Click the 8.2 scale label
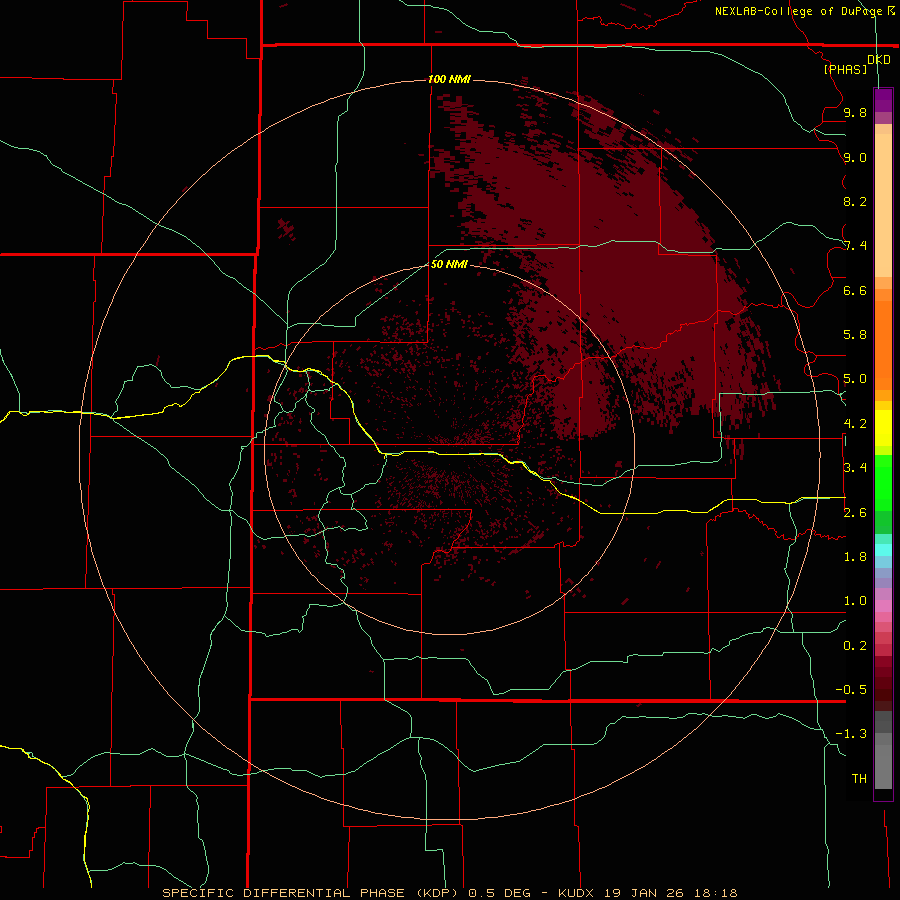The height and width of the screenshot is (900, 900). 855,201
